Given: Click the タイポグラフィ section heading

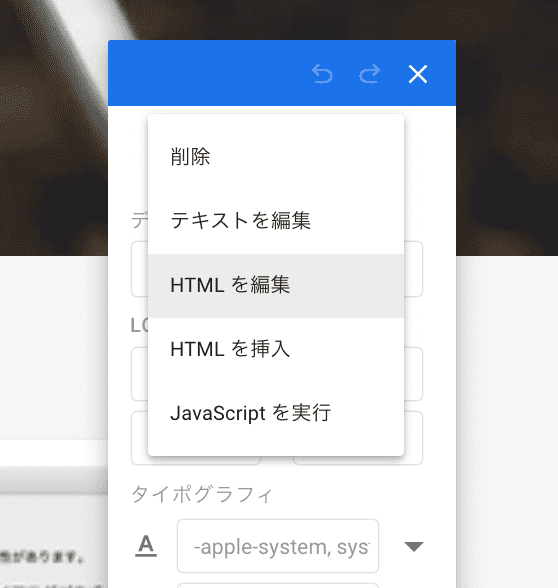Looking at the screenshot, I should tap(202, 494).
